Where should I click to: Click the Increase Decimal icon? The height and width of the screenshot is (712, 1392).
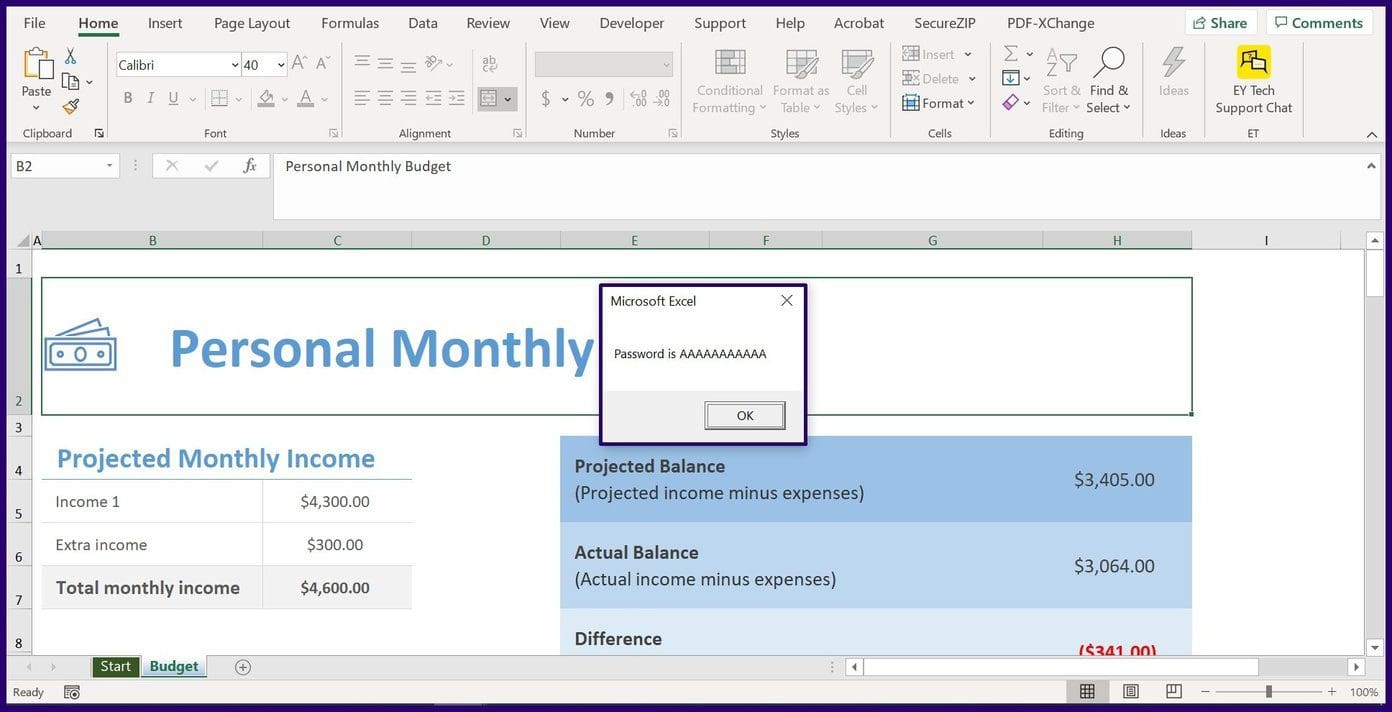tap(639, 98)
